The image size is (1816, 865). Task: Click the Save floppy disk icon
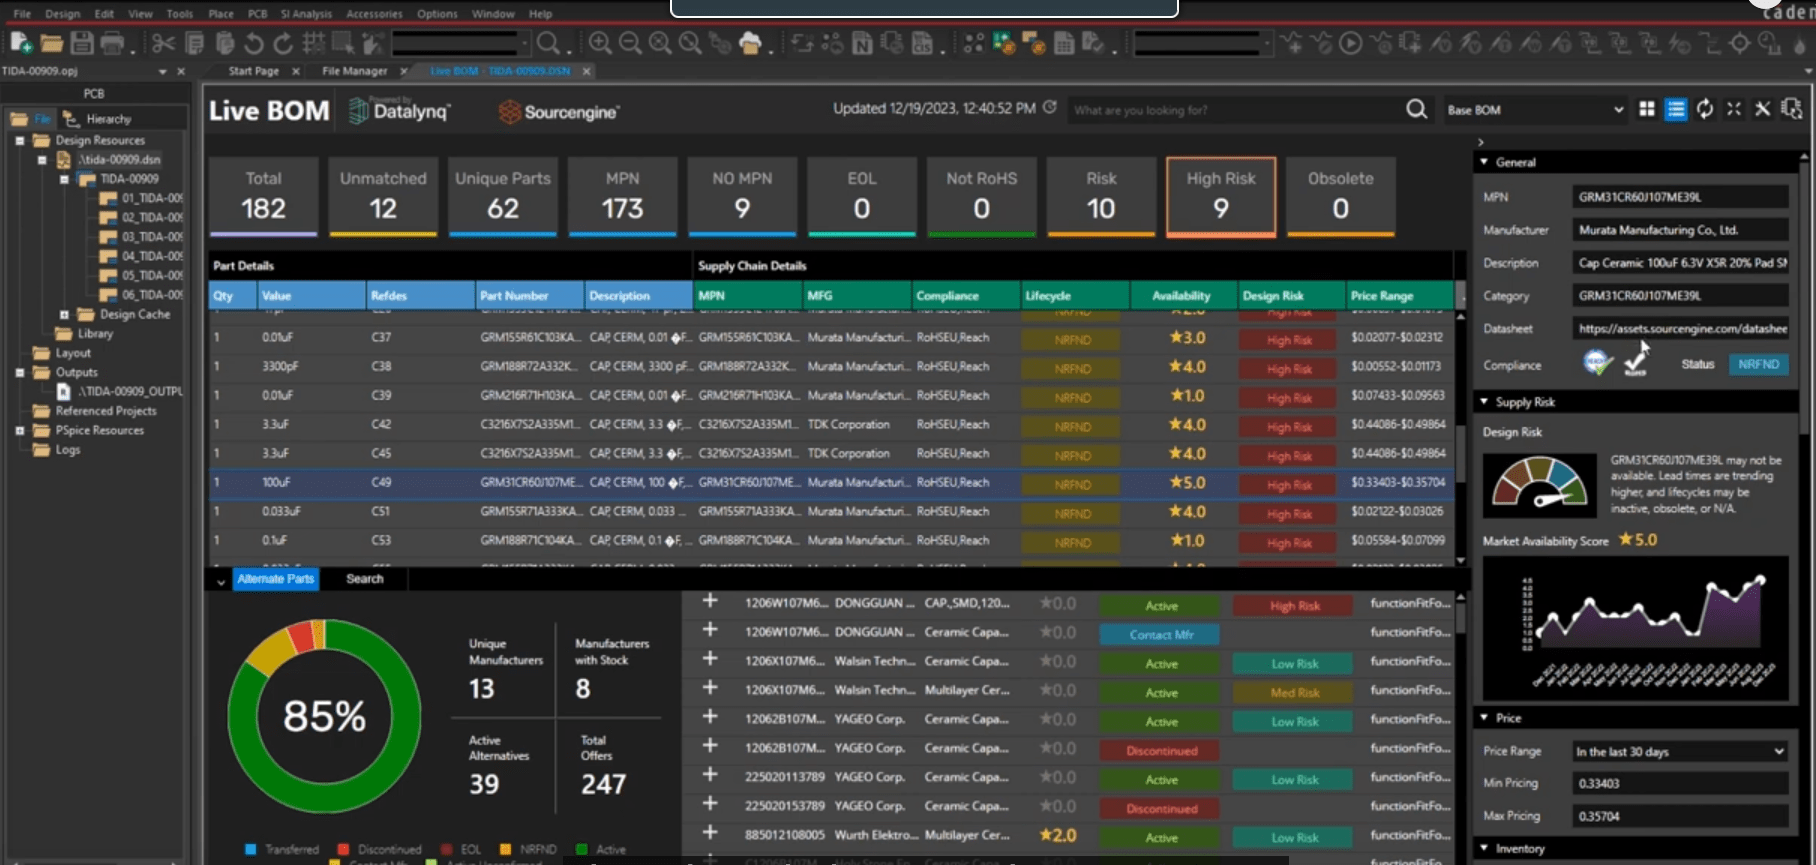(82, 43)
